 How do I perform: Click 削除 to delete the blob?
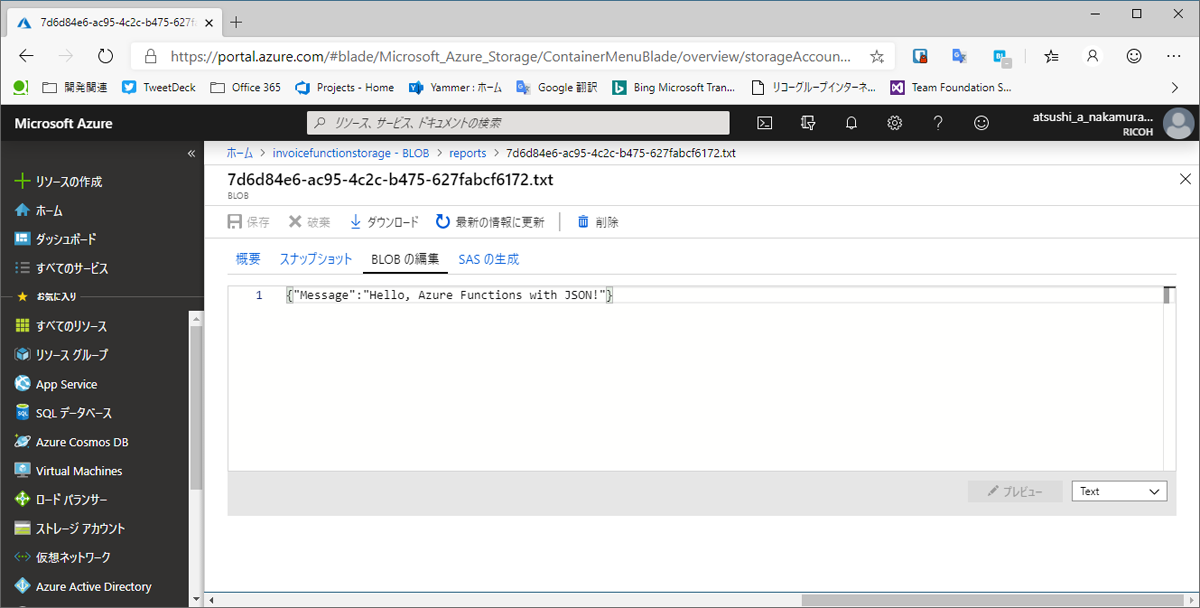598,222
